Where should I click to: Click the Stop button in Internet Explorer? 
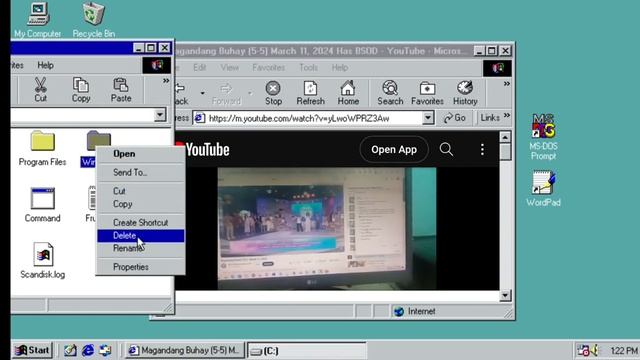click(x=273, y=93)
